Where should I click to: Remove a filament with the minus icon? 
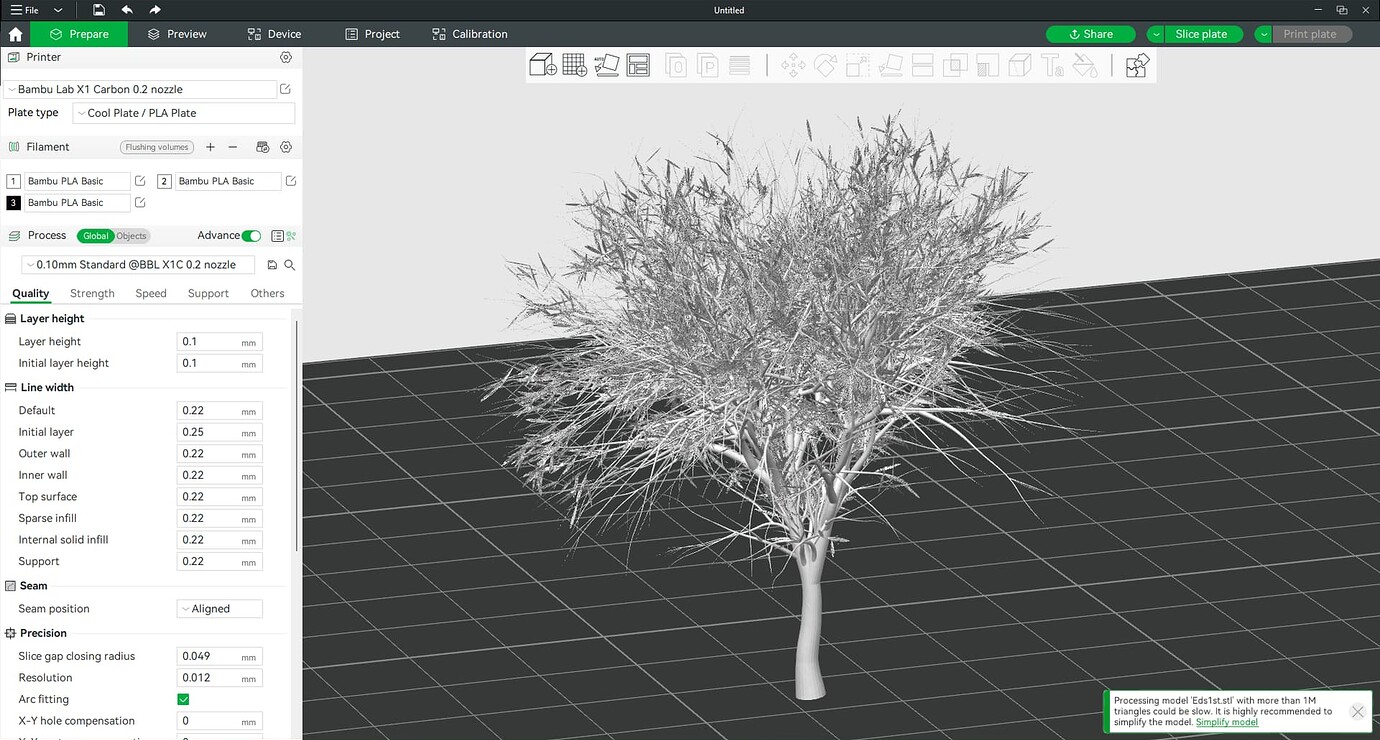coord(233,147)
